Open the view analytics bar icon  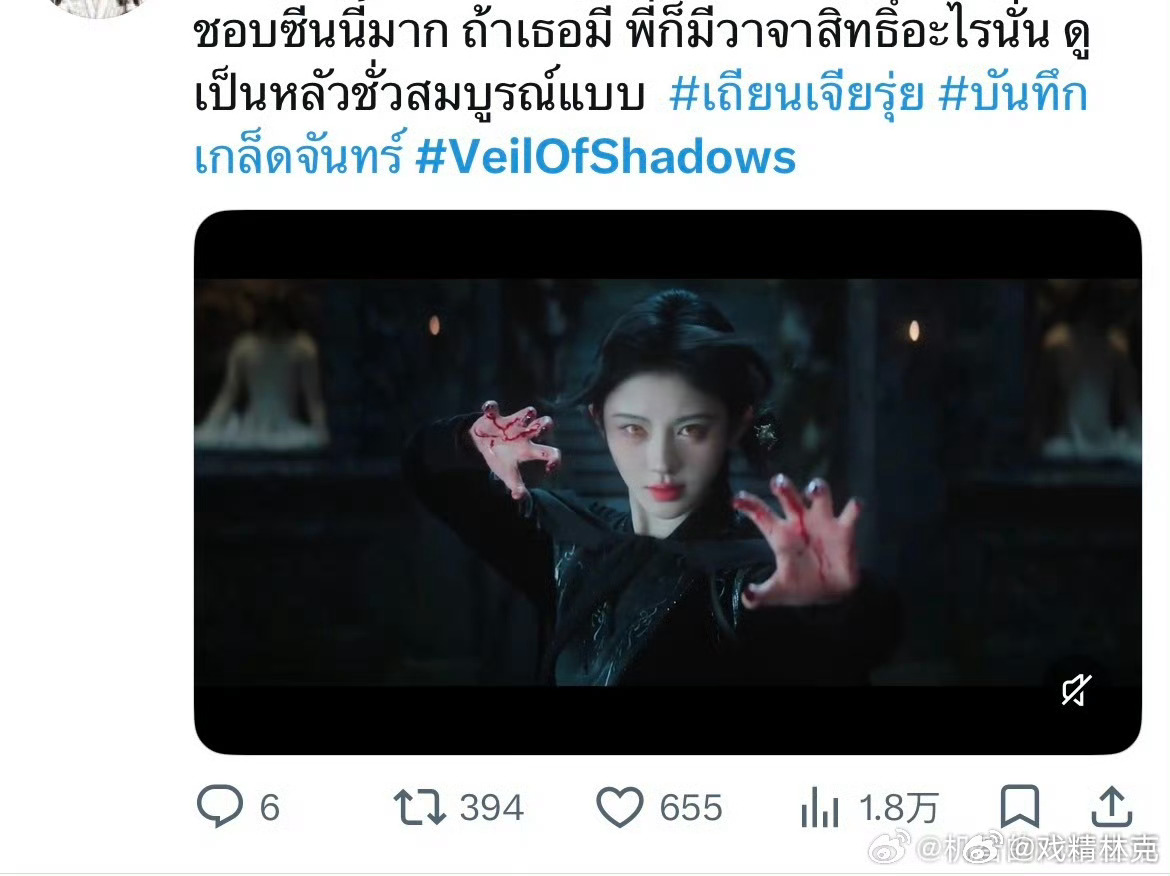[819, 808]
